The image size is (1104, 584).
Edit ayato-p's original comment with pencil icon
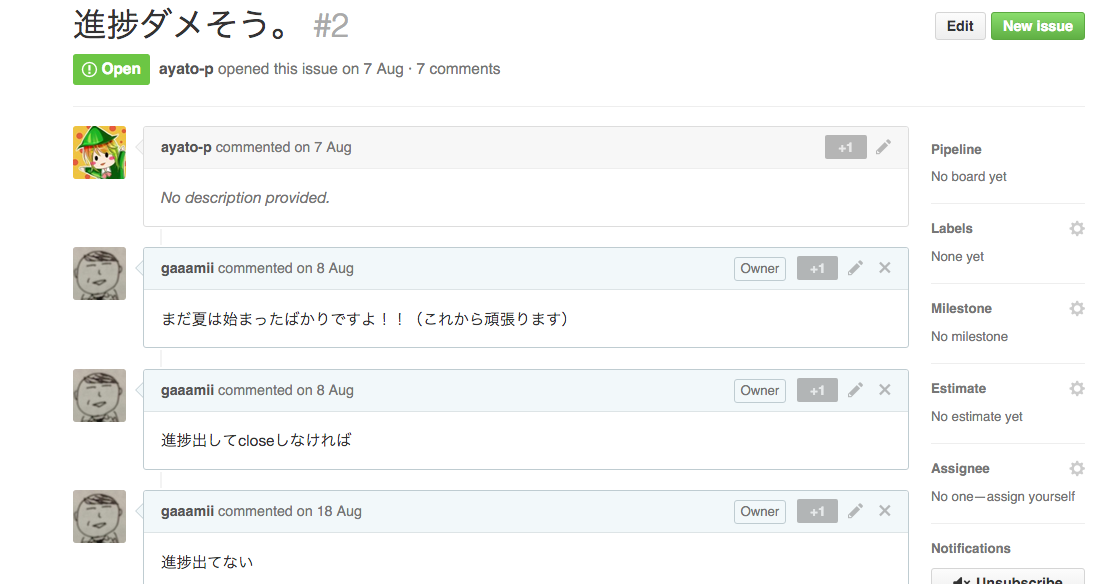pos(883,147)
